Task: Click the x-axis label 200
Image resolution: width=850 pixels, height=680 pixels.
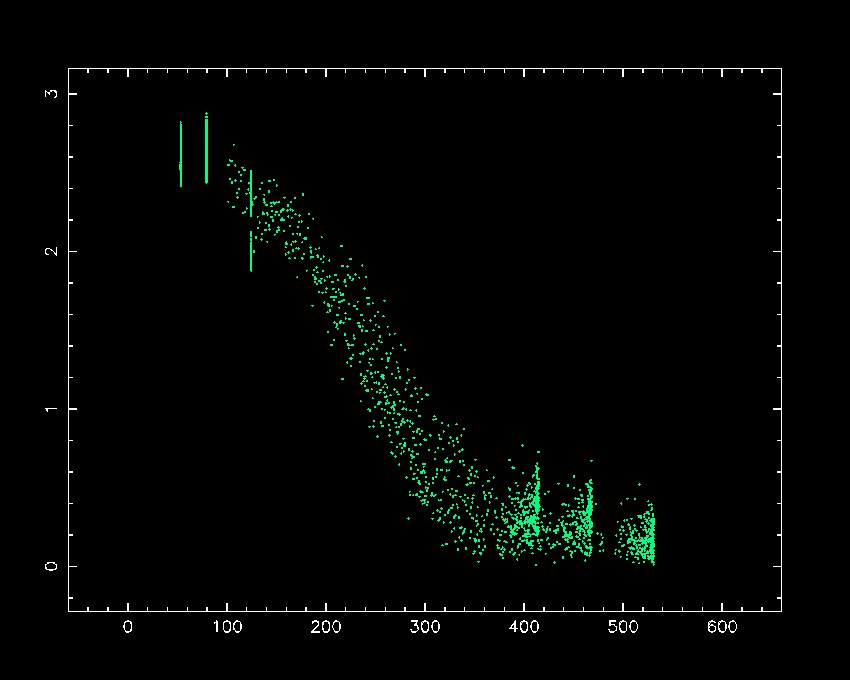Action: pos(326,627)
